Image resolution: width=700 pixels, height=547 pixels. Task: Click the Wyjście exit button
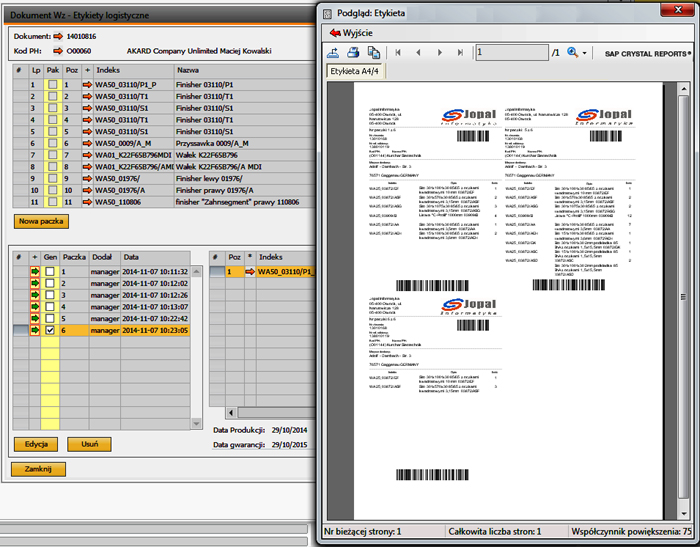(351, 33)
